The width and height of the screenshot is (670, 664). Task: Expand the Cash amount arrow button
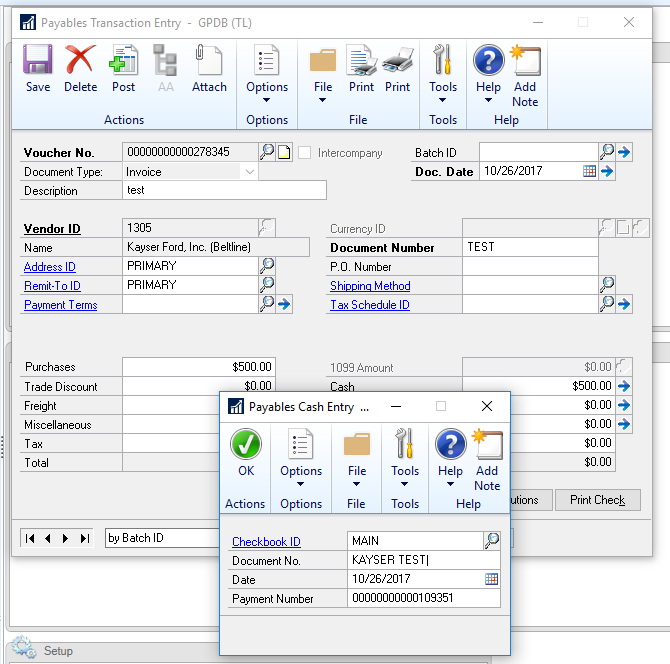[624, 386]
